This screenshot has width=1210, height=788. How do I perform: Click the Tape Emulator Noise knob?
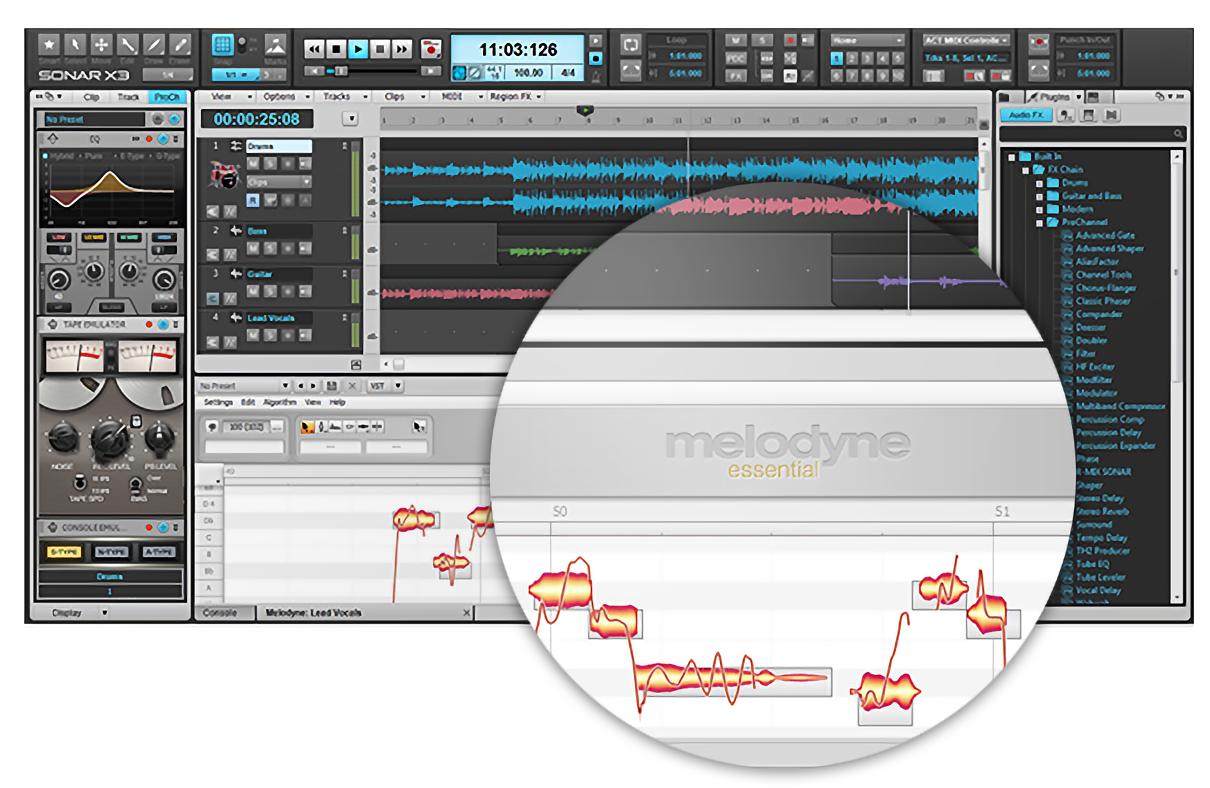64,436
